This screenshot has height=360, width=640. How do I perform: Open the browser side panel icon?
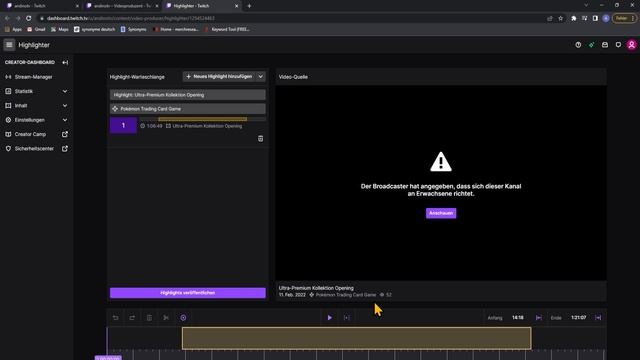click(x=595, y=18)
